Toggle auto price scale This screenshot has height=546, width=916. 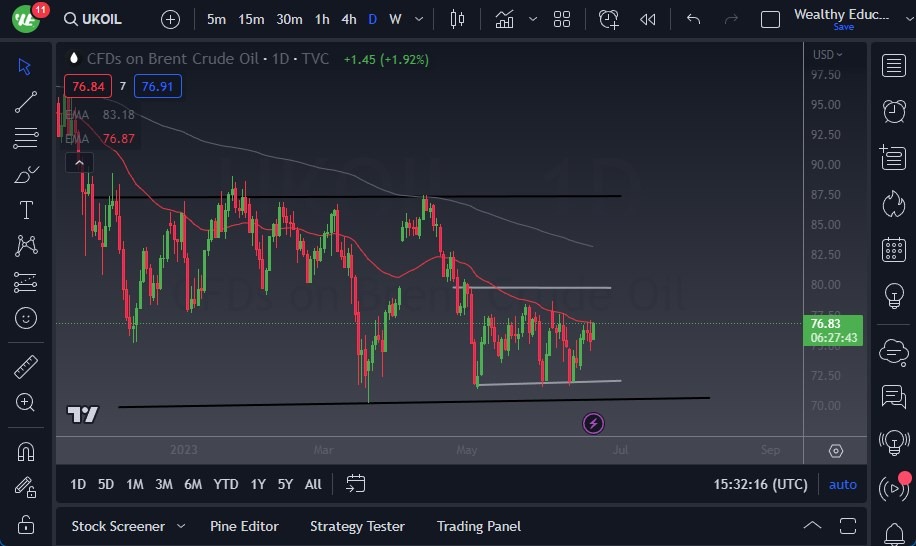842,484
